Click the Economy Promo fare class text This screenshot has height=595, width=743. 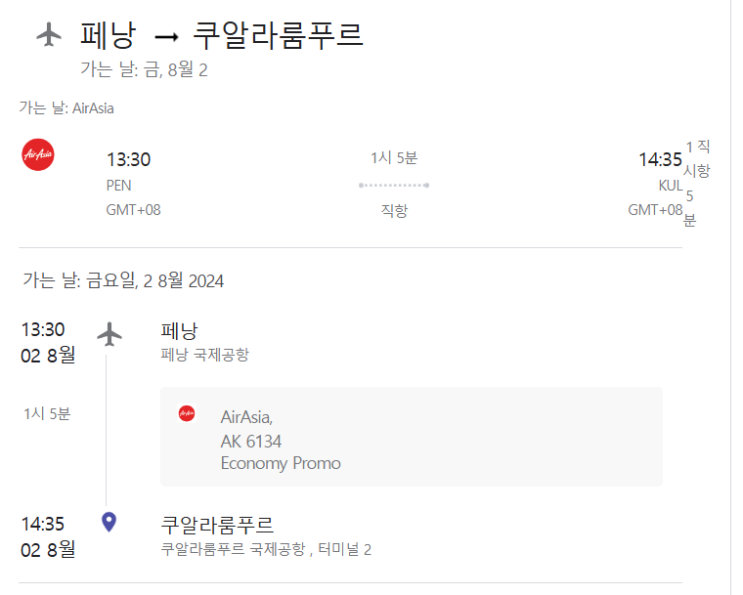pyautogui.click(x=280, y=463)
